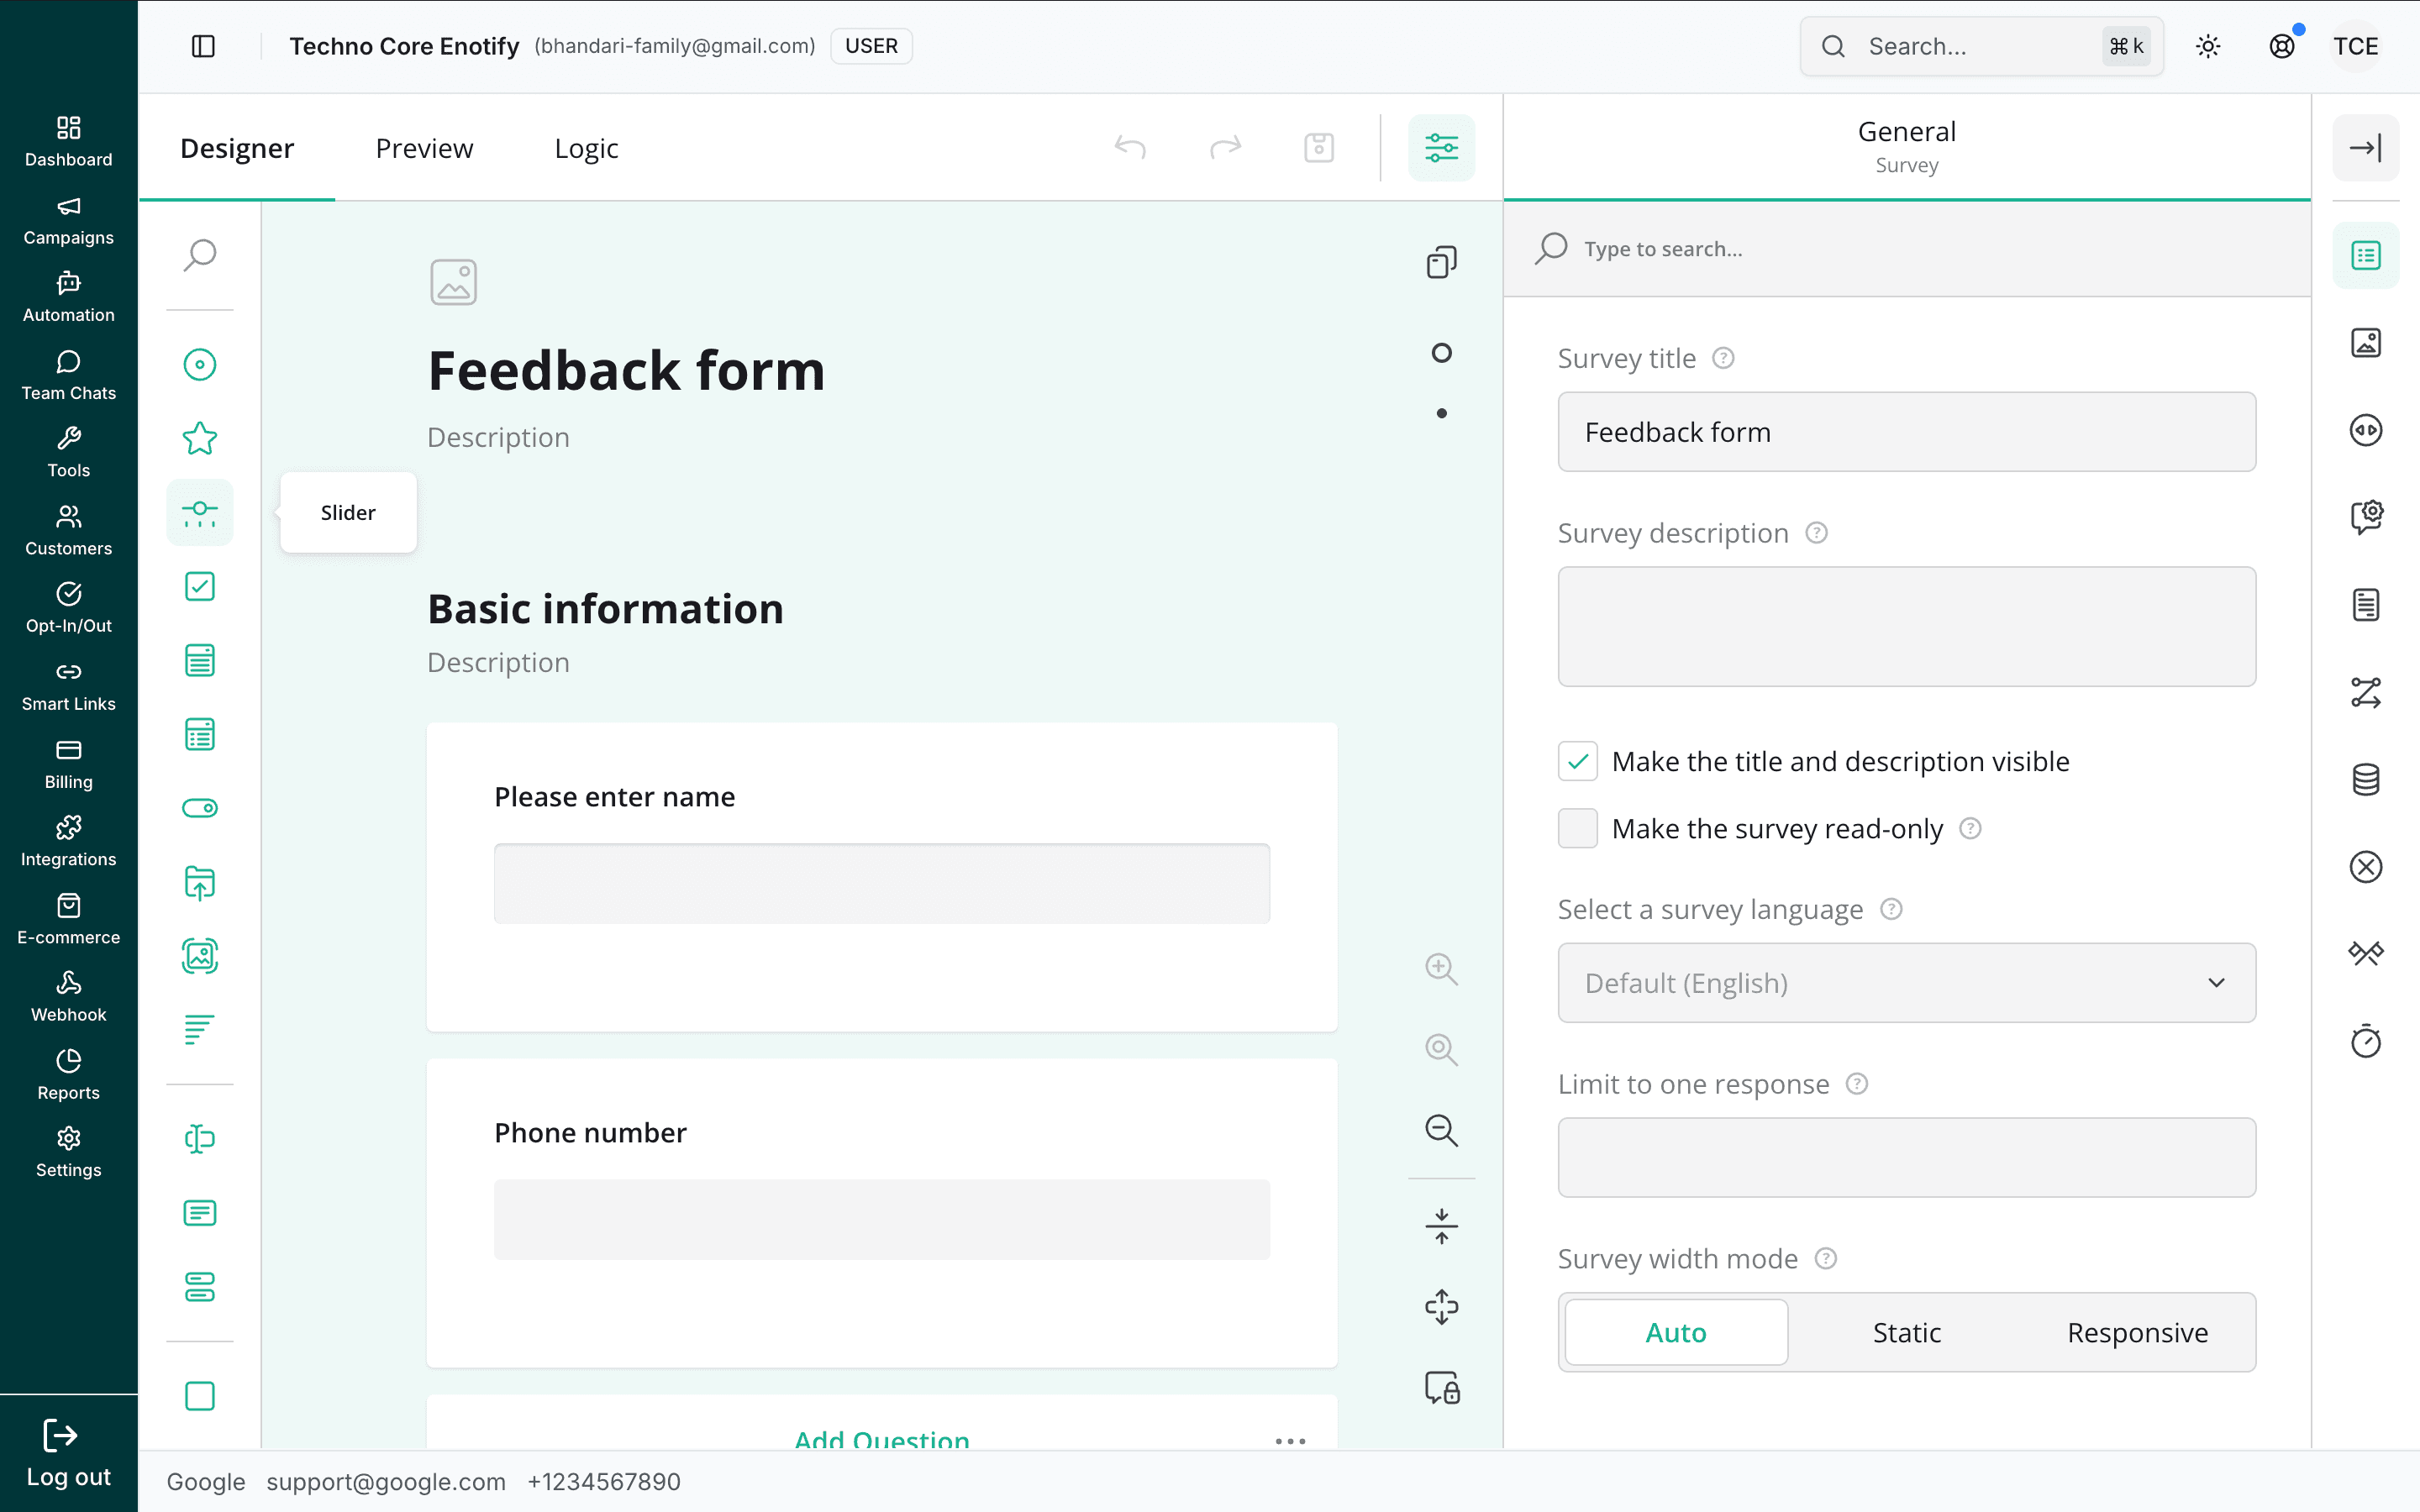
Task: Open E-commerce section
Action: coord(68,919)
